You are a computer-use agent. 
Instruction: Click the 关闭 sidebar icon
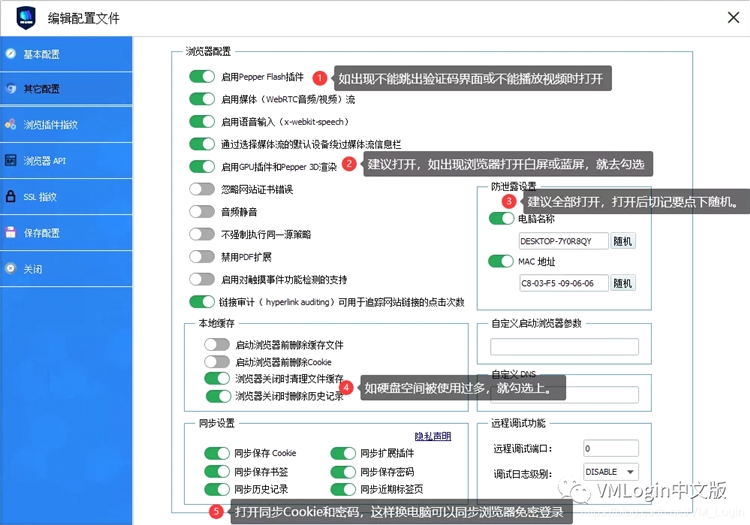pyautogui.click(x=11, y=268)
